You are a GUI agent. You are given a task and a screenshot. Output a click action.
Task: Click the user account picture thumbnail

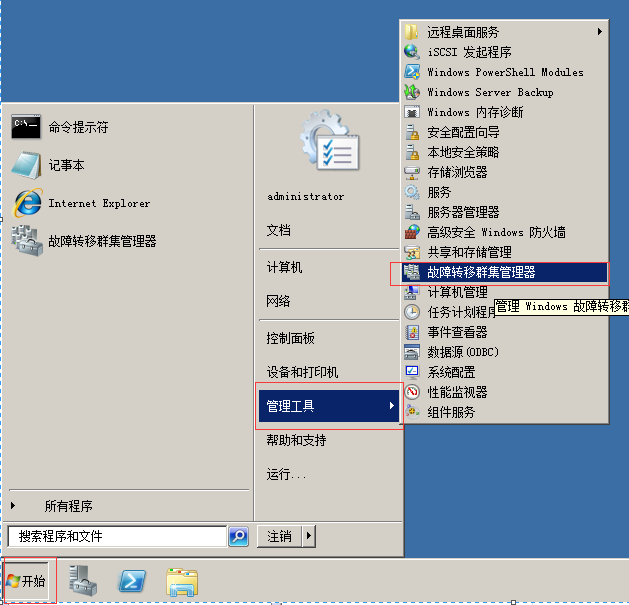pos(328,146)
